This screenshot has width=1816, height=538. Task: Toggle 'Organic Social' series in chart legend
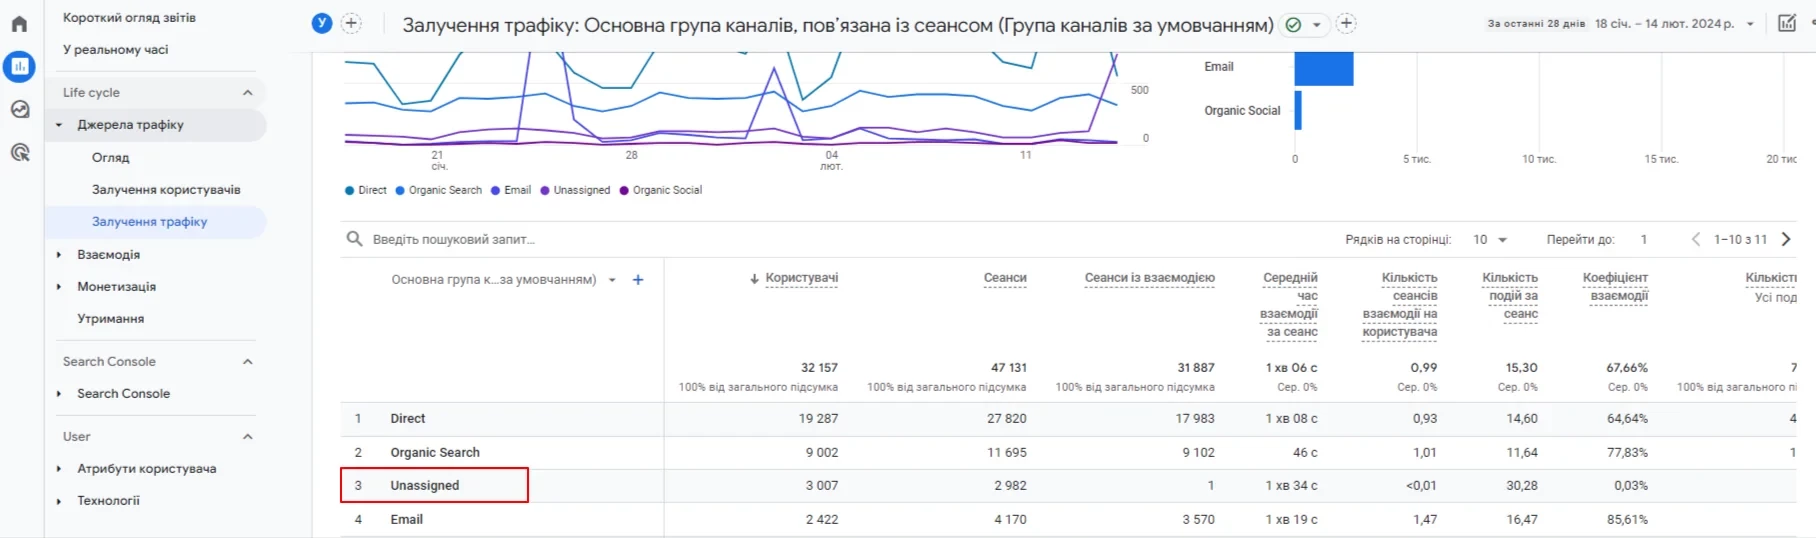click(660, 190)
